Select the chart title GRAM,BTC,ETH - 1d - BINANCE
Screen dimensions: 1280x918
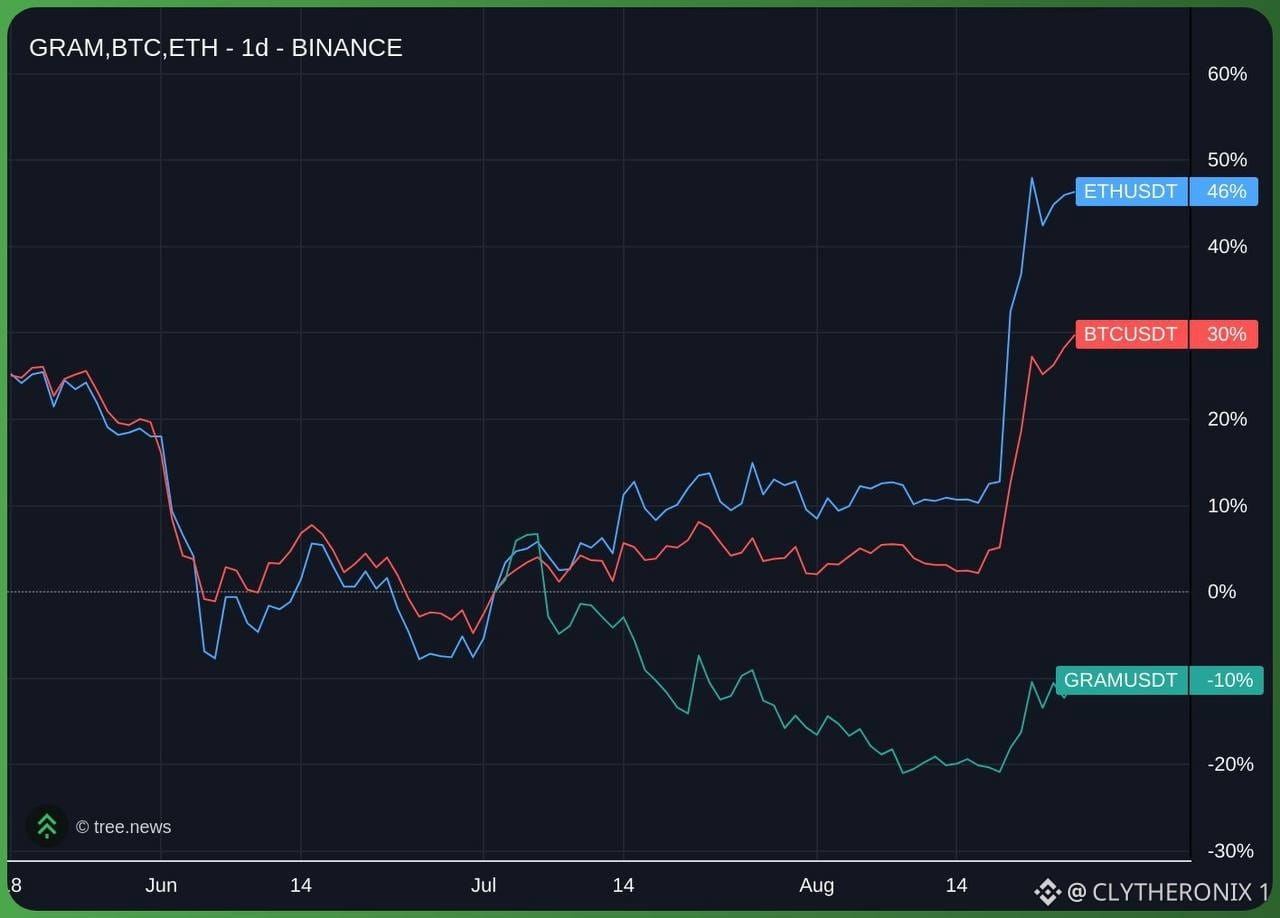coord(216,47)
